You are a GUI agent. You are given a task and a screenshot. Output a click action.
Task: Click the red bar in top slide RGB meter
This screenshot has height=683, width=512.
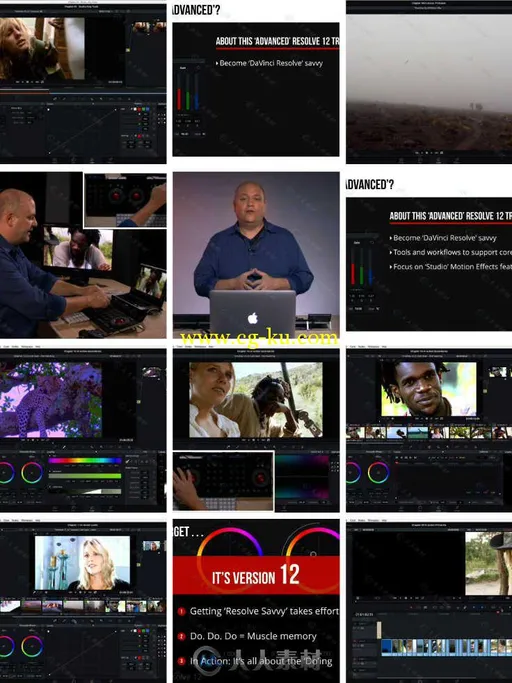tap(179, 98)
